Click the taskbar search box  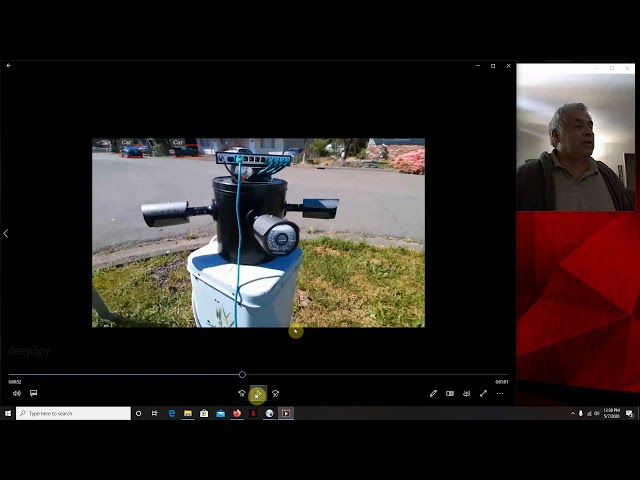[x=73, y=413]
